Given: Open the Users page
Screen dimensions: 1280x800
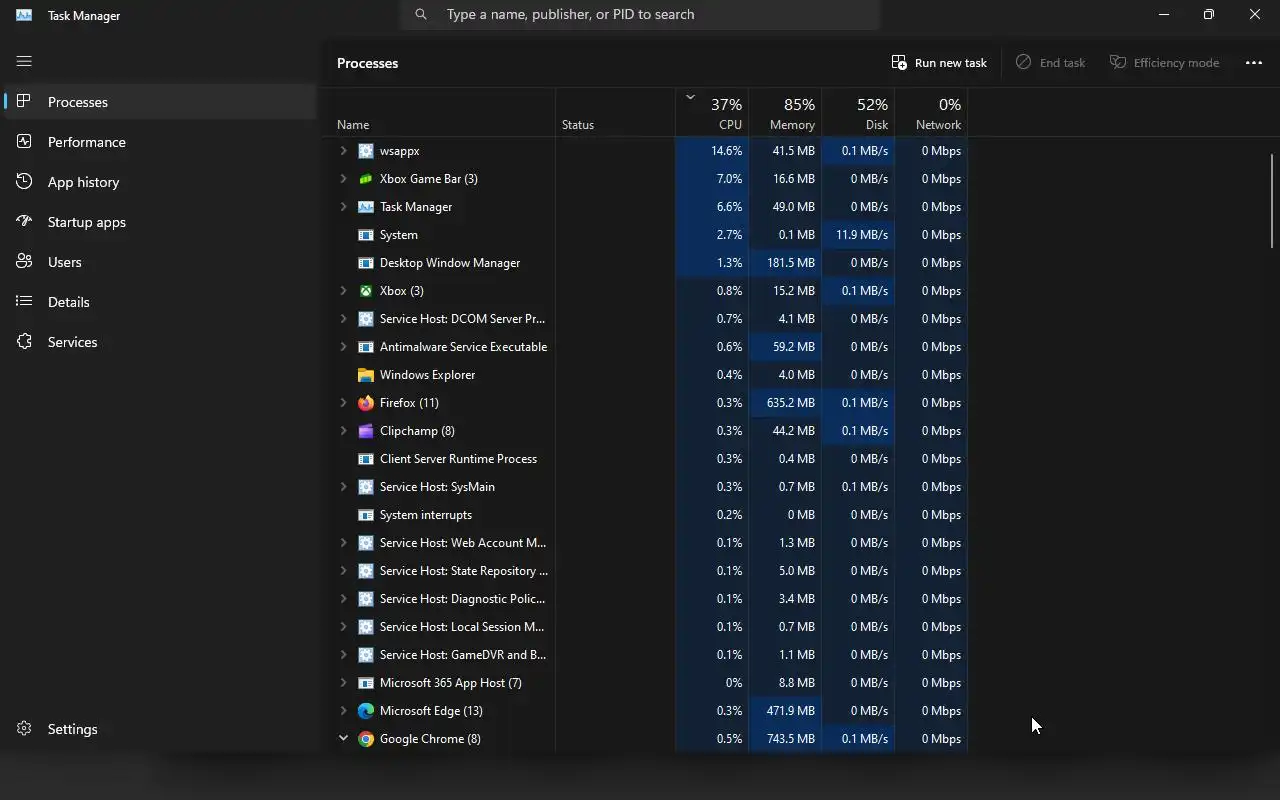Looking at the screenshot, I should (x=160, y=262).
